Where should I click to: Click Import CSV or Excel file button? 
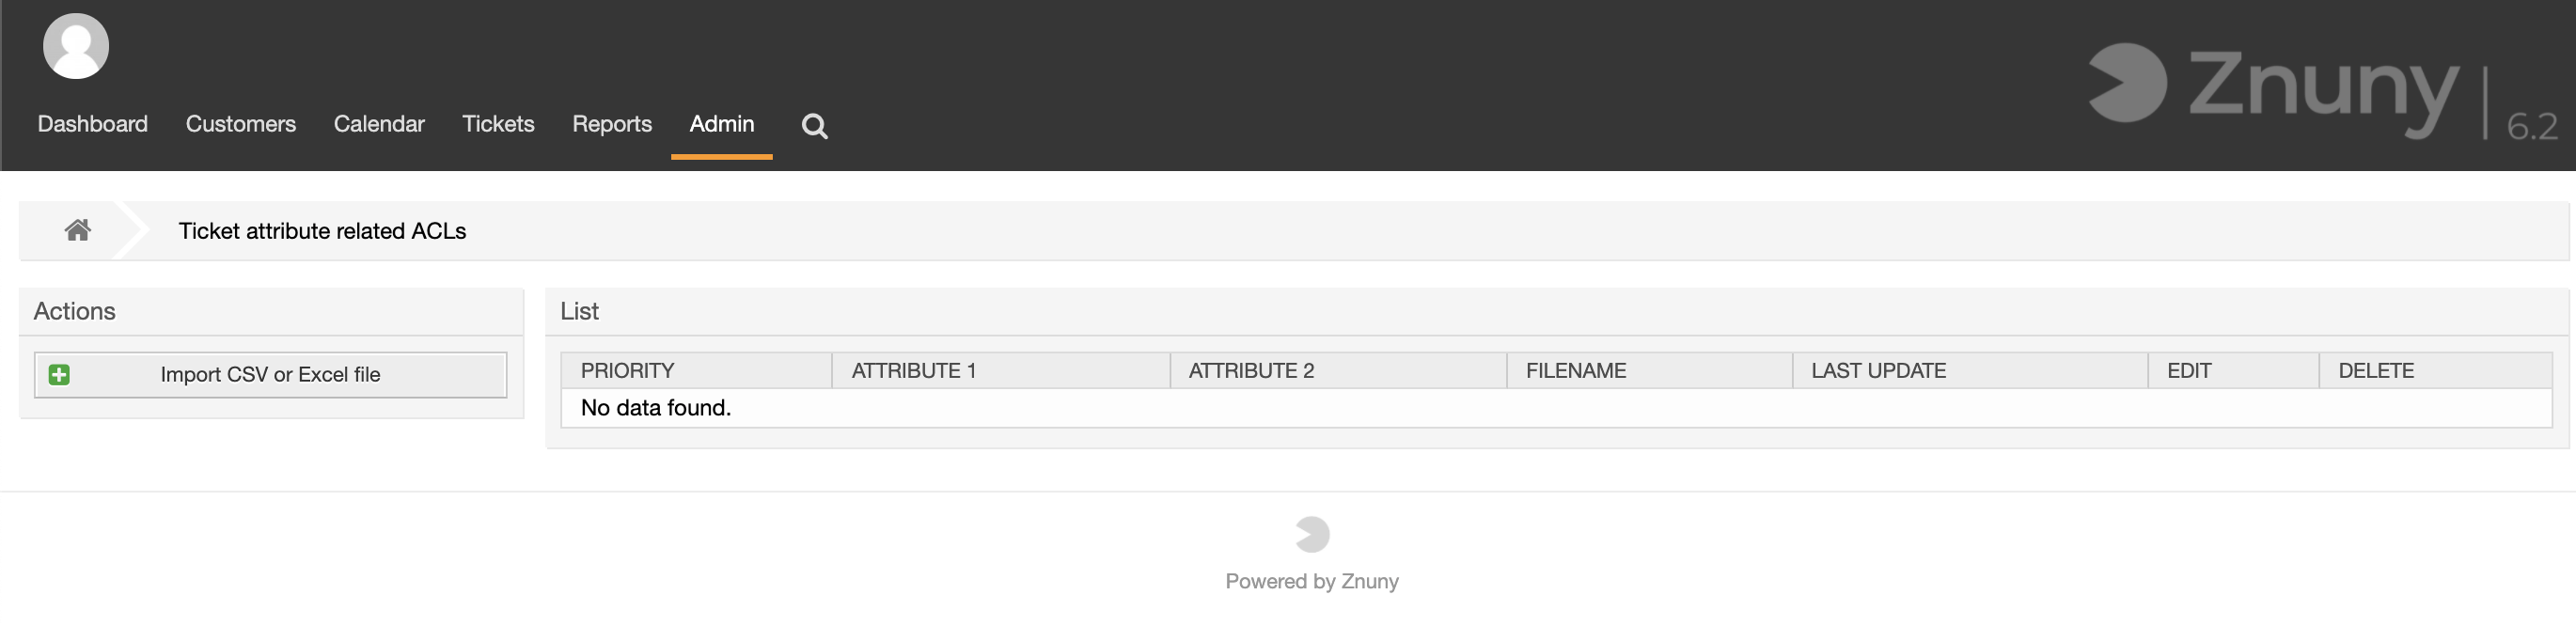(270, 374)
